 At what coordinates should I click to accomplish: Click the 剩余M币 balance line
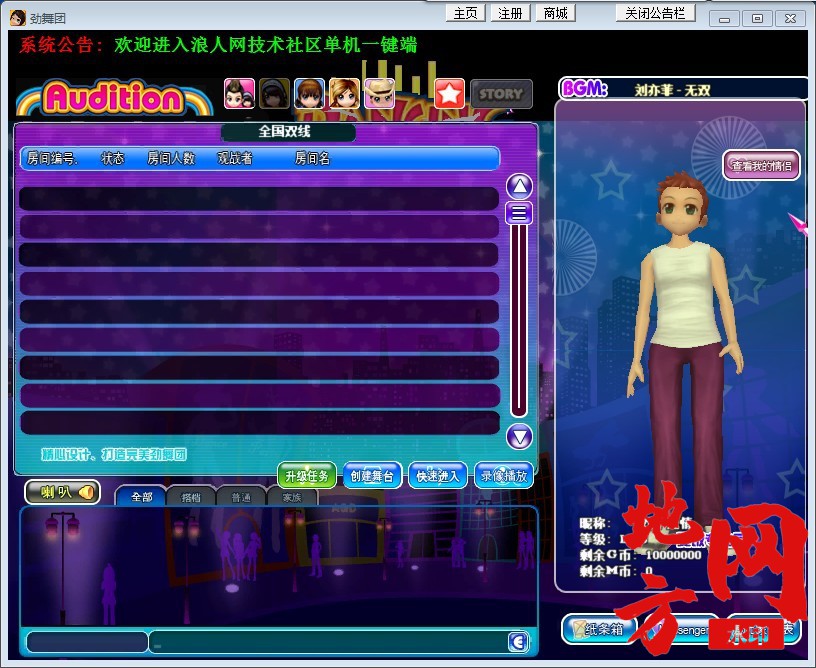[617, 571]
